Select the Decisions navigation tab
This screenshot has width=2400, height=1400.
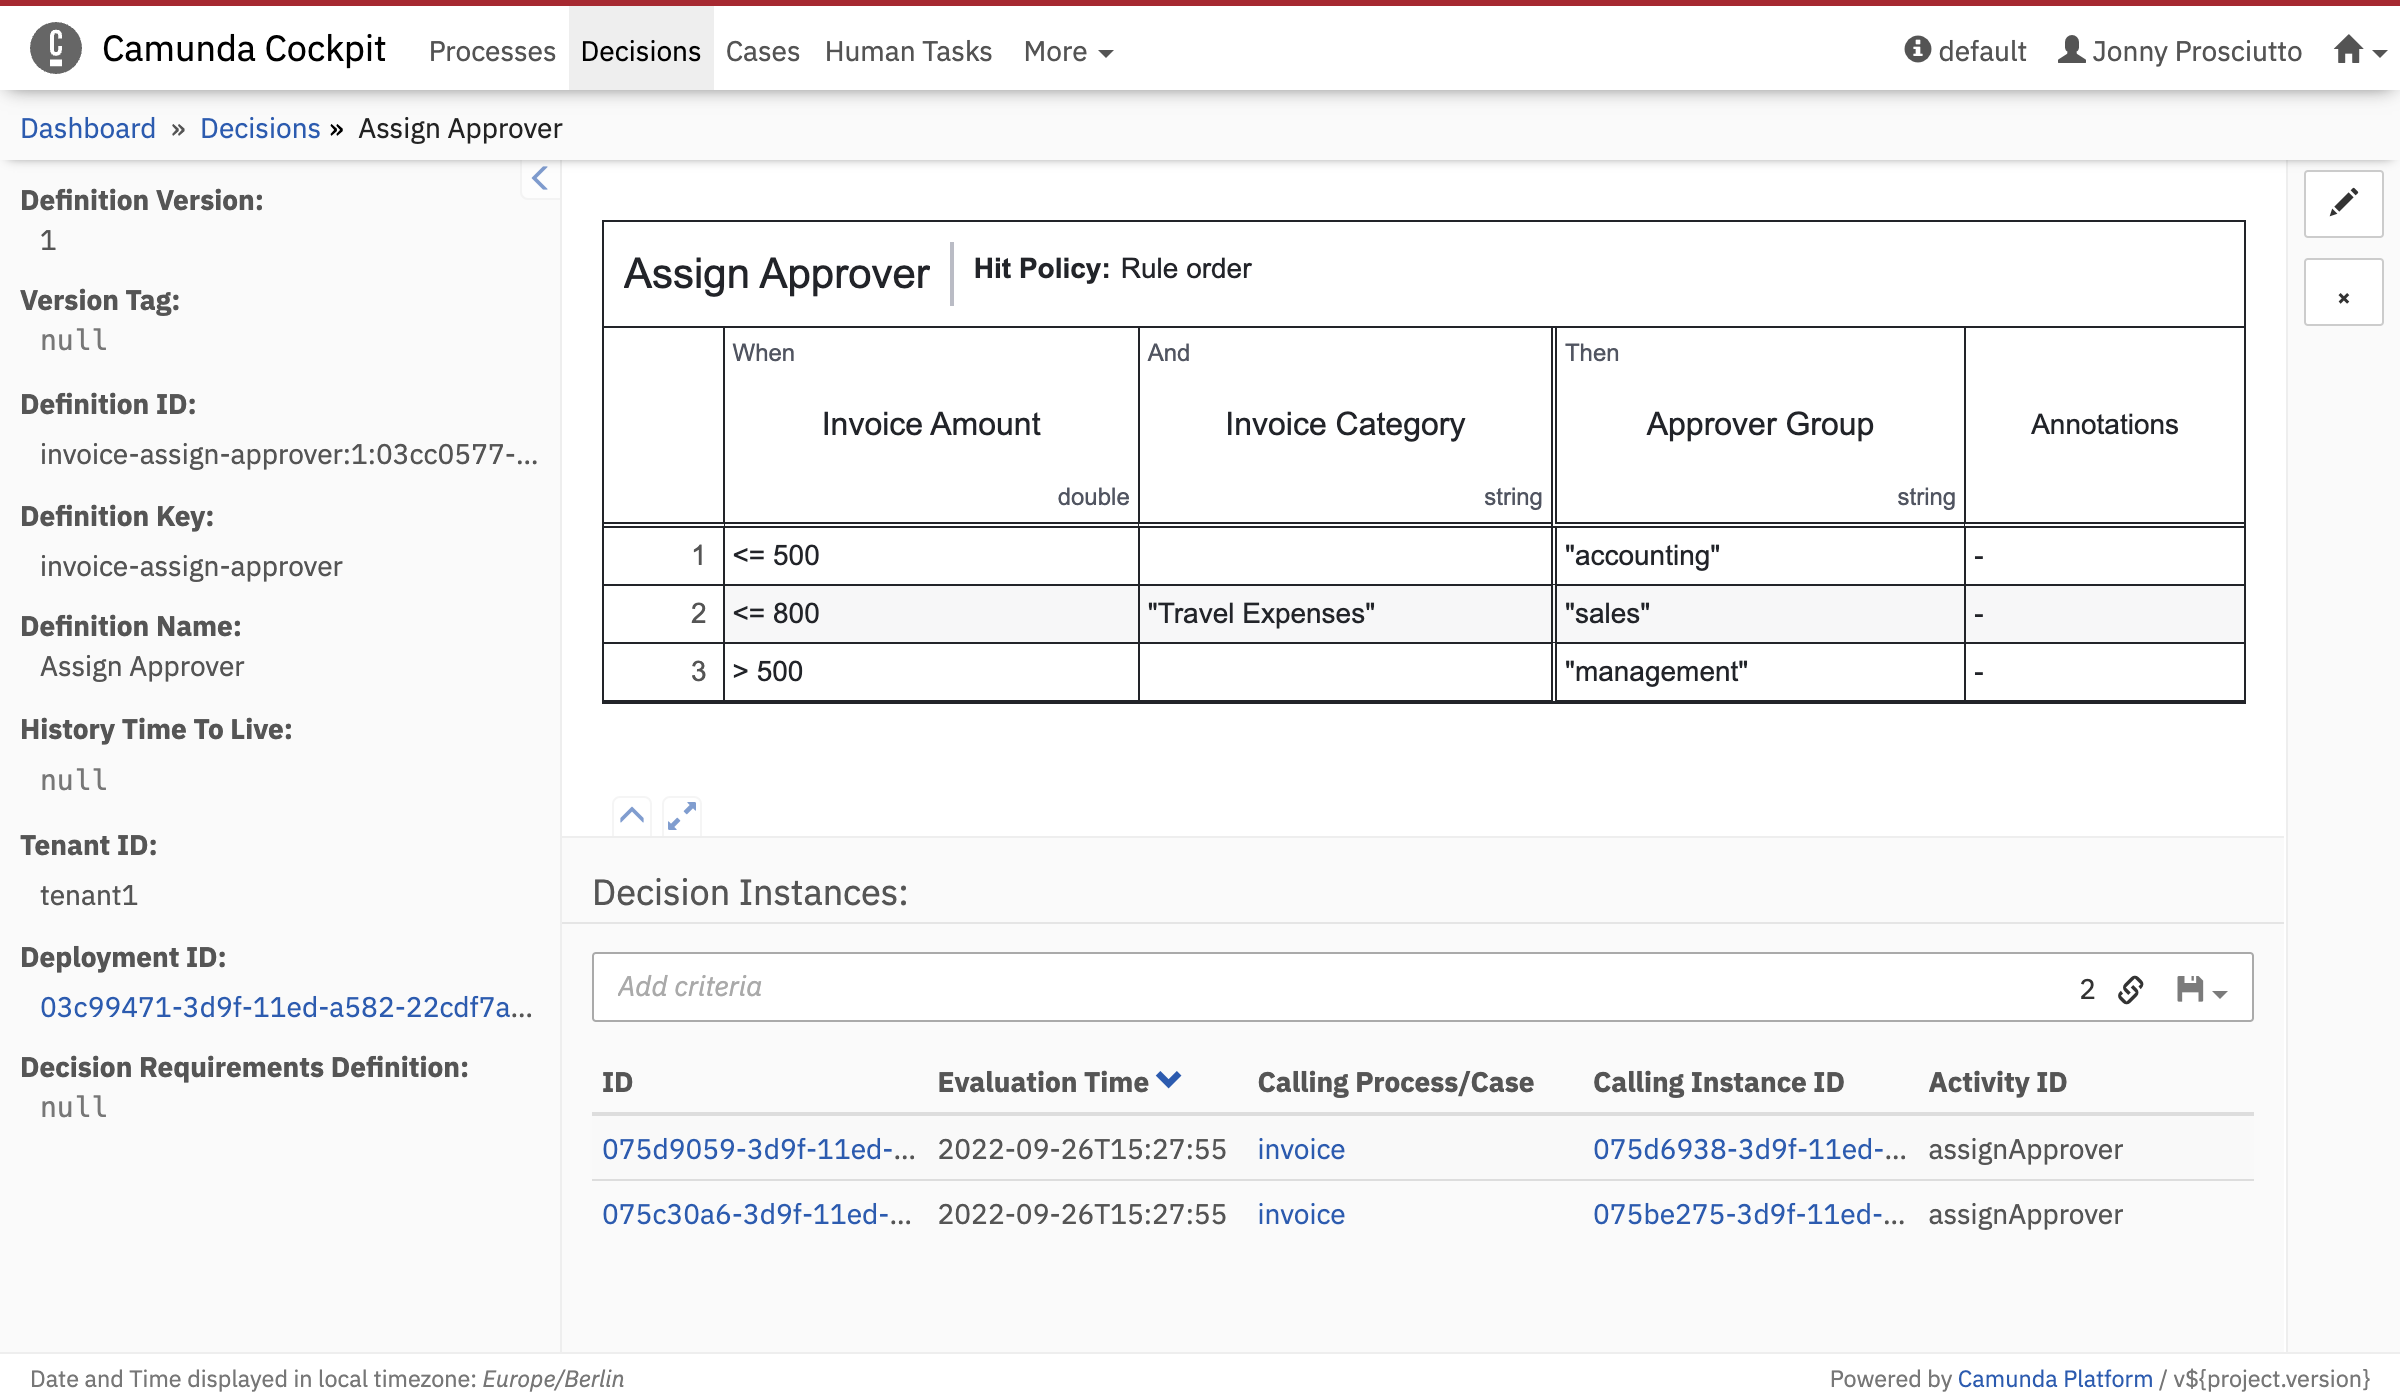[x=641, y=50]
